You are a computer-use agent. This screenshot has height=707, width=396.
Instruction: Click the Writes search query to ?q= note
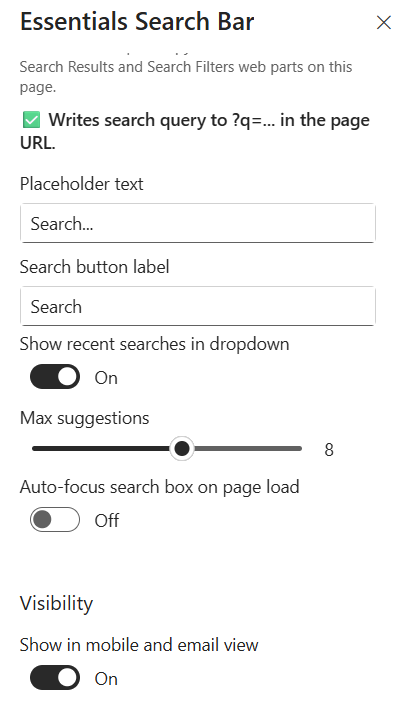coord(195,131)
